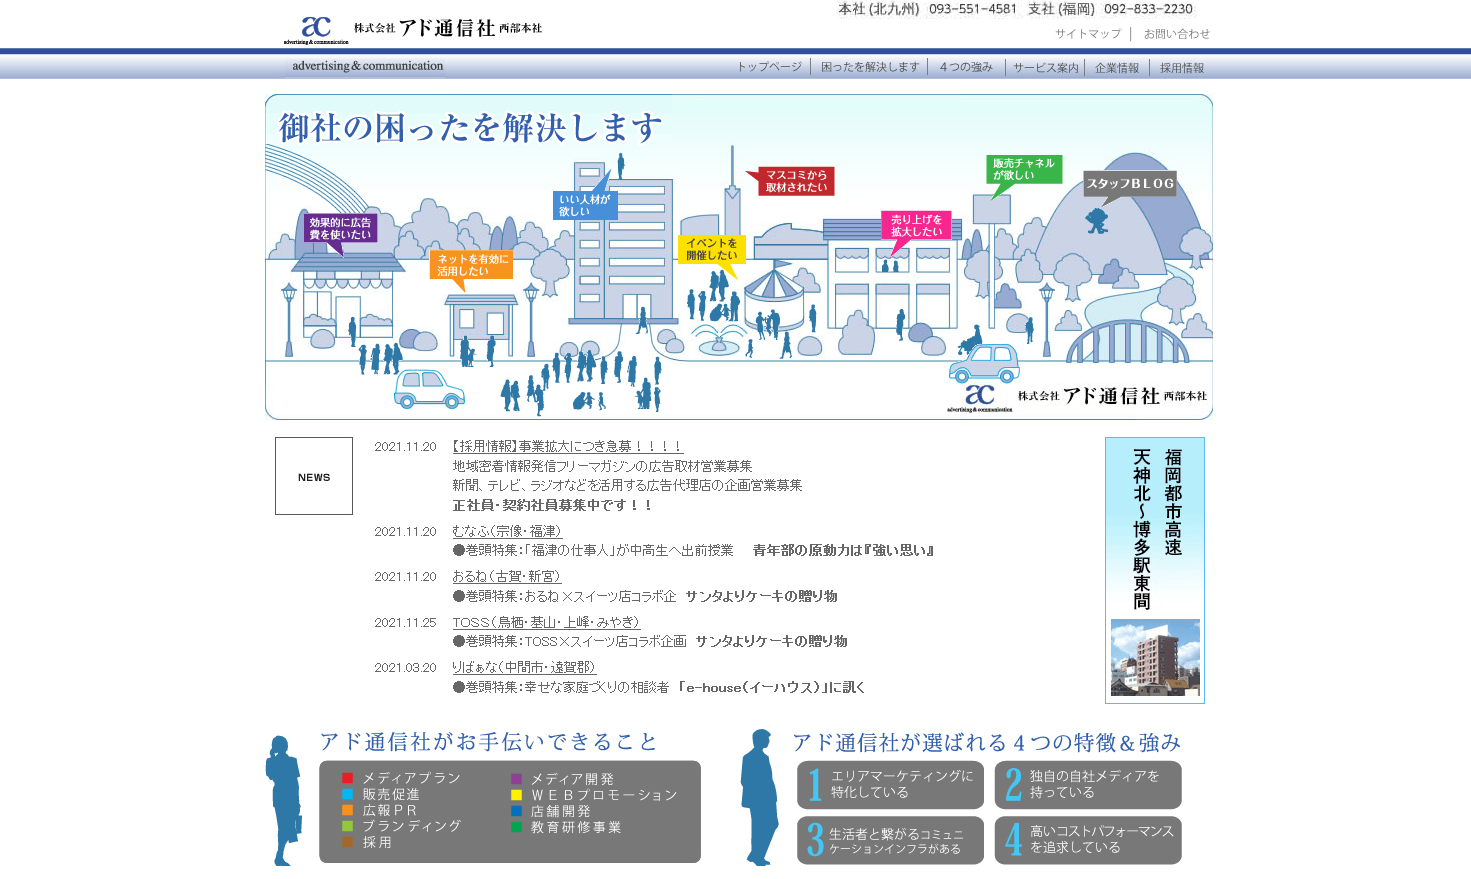Select WEBプロモーション service item
Image resolution: width=1471 pixels, height=879 pixels.
point(594,795)
